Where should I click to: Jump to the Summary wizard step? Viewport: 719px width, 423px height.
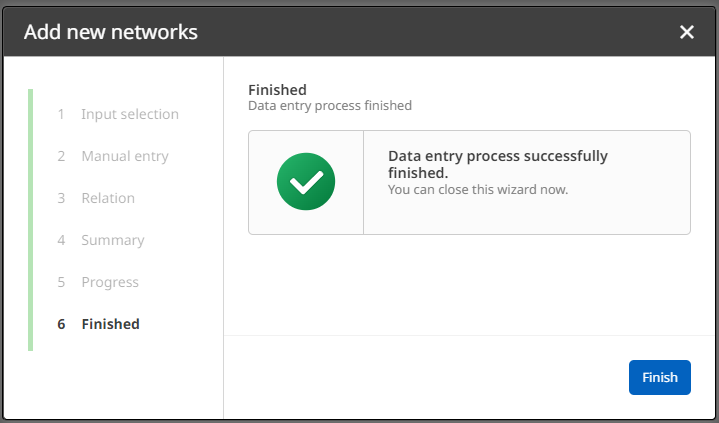point(113,240)
